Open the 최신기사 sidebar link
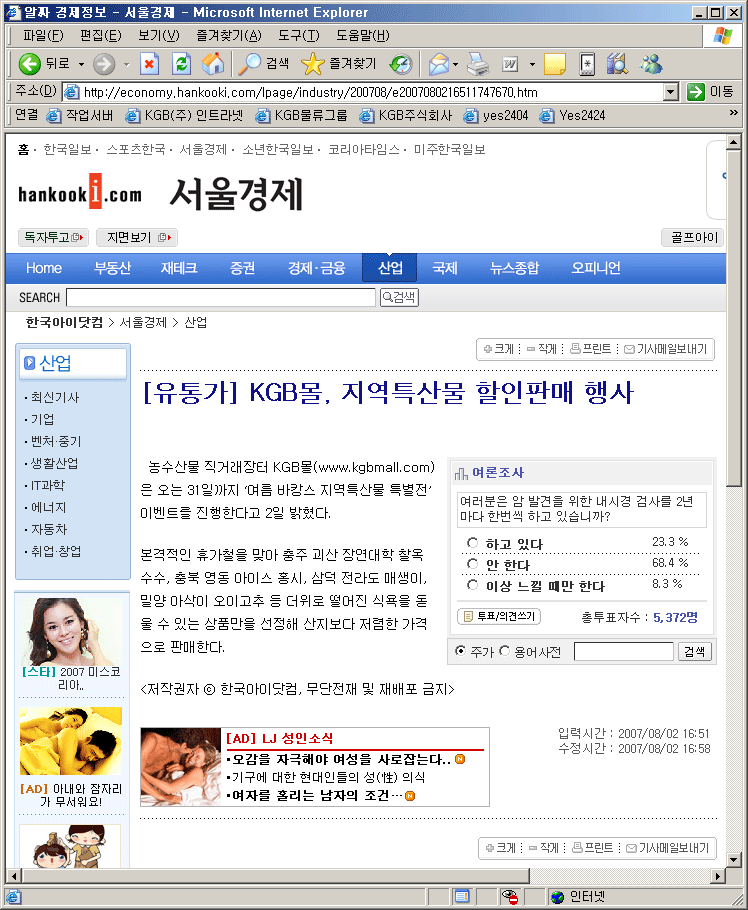 click(55, 398)
